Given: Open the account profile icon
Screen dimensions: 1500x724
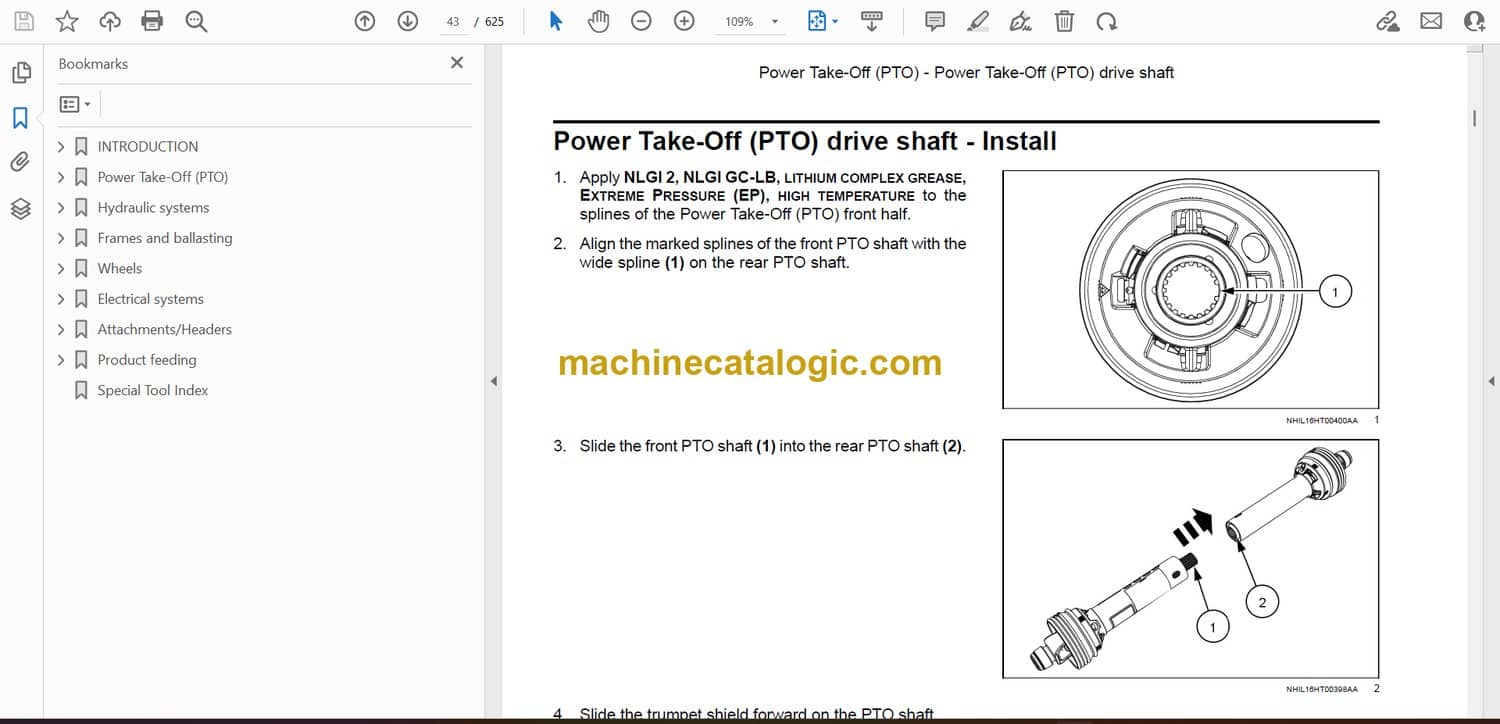Looking at the screenshot, I should click(x=1474, y=21).
